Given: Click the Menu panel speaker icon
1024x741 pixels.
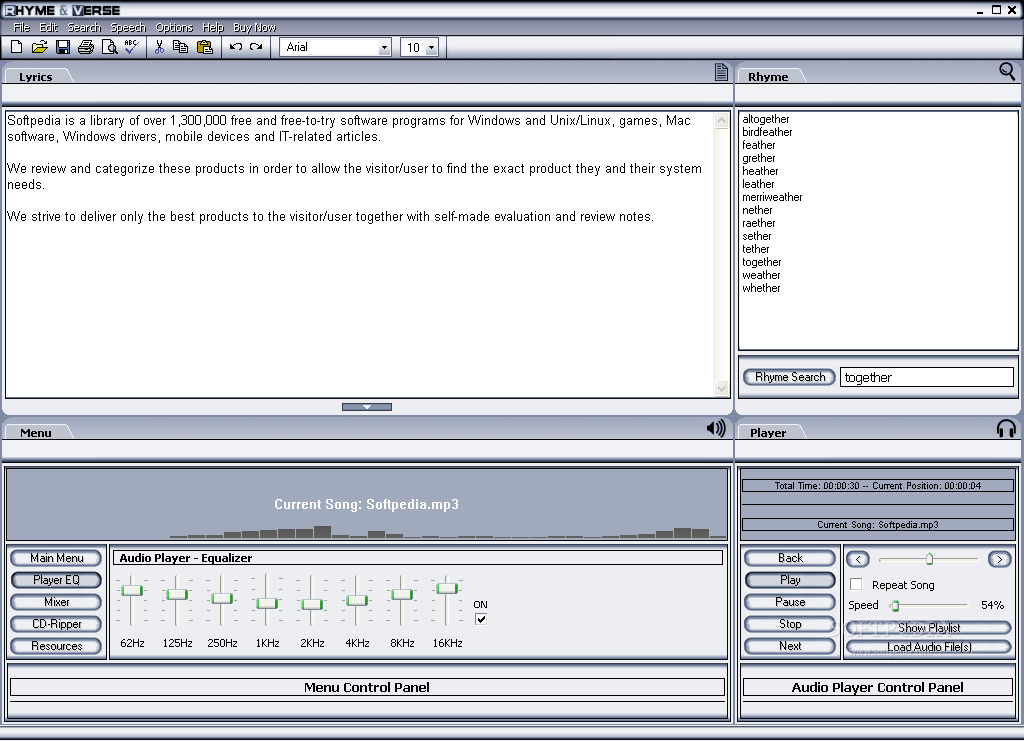Looking at the screenshot, I should [716, 428].
